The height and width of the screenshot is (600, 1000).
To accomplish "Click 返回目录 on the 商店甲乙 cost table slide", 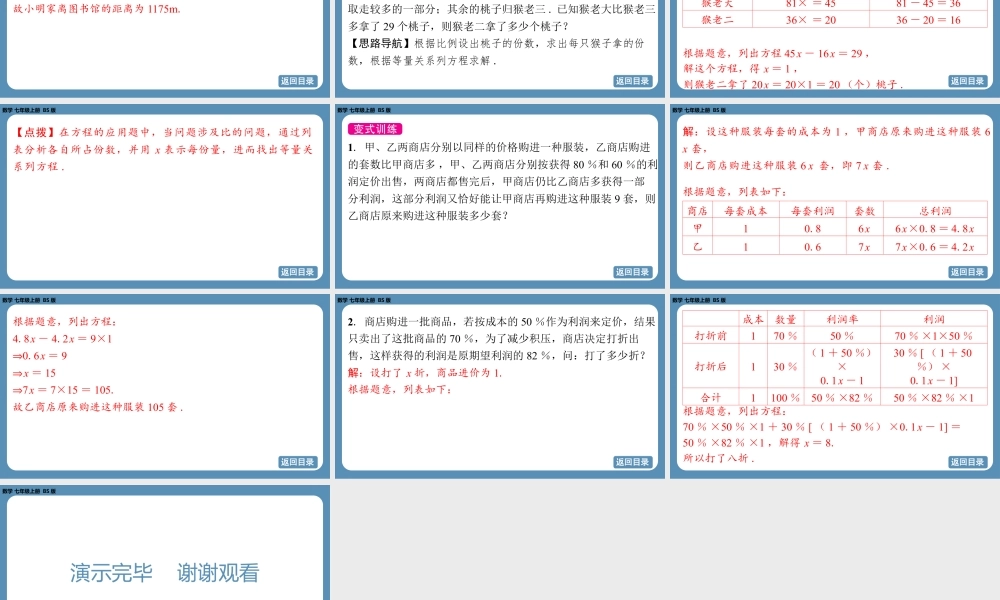I will (x=964, y=270).
